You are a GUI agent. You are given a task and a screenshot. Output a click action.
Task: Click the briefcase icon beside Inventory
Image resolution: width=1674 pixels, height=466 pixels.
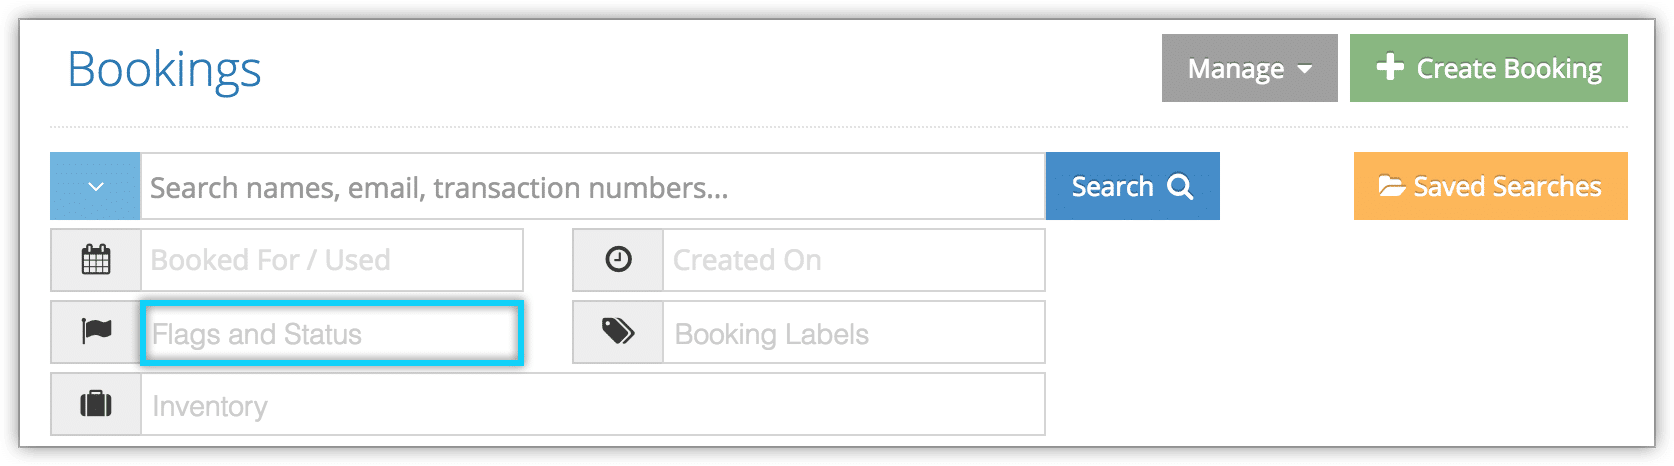[x=96, y=404]
